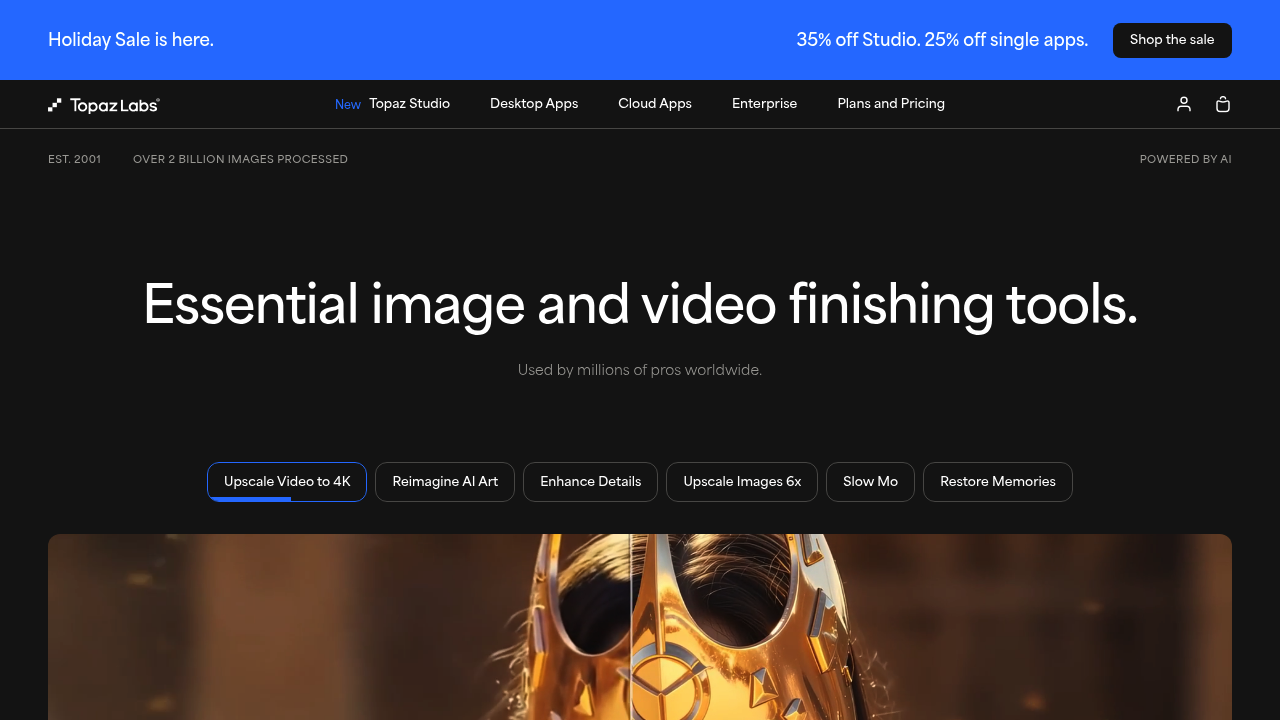
Task: Click the Shop the sale button
Action: pos(1171,40)
